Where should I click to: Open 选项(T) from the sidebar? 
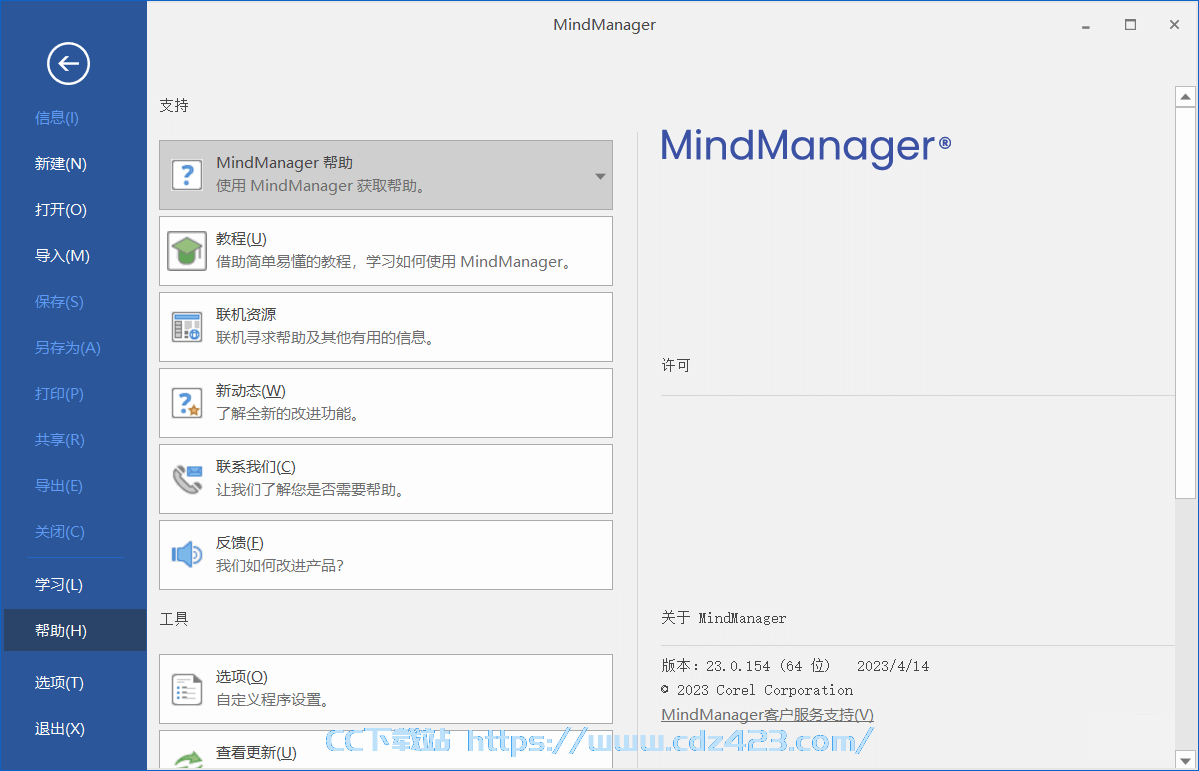tap(59, 682)
